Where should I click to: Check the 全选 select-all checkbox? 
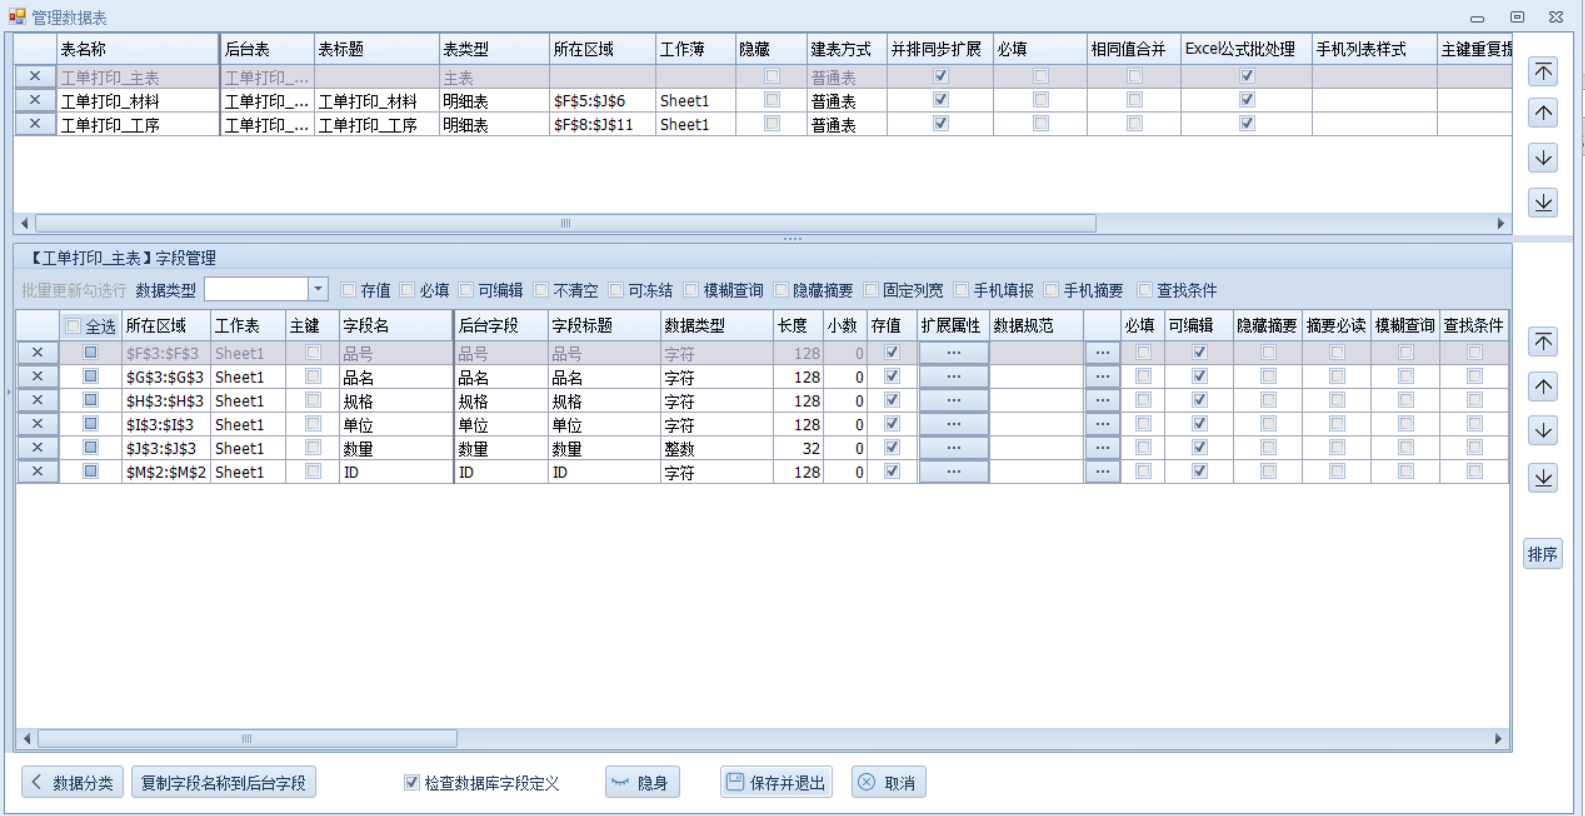(73, 326)
